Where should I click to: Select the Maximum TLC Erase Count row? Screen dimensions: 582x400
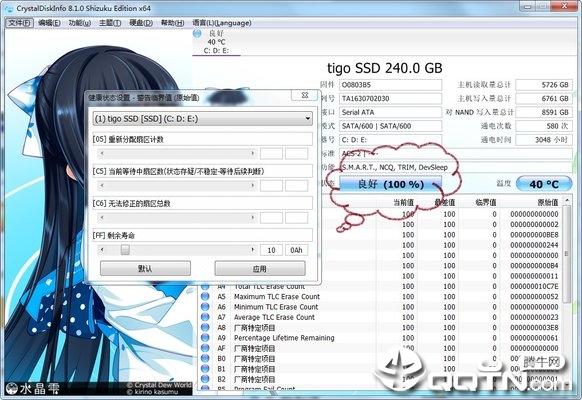click(x=380, y=296)
